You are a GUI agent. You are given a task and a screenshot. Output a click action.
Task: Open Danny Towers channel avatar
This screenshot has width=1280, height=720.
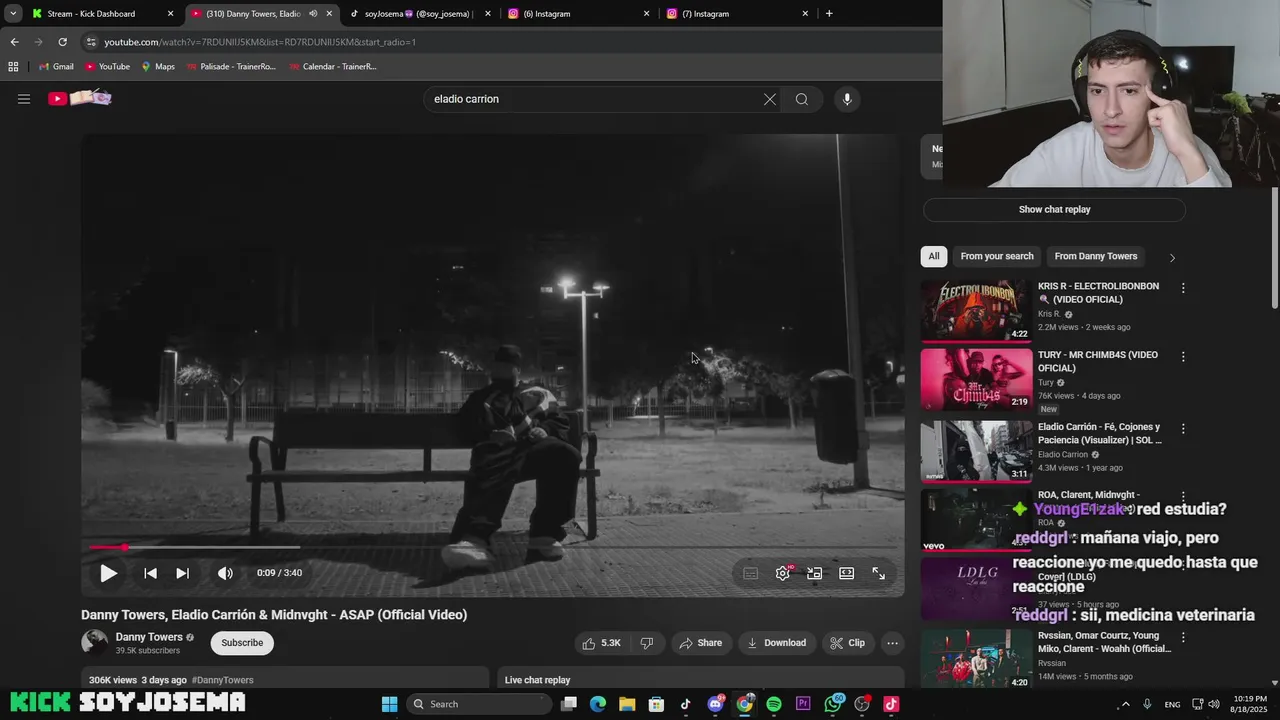(95, 643)
